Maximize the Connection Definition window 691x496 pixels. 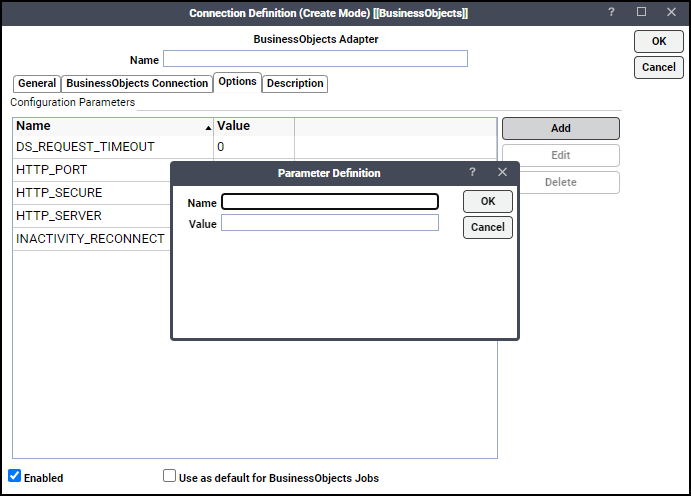(x=641, y=12)
